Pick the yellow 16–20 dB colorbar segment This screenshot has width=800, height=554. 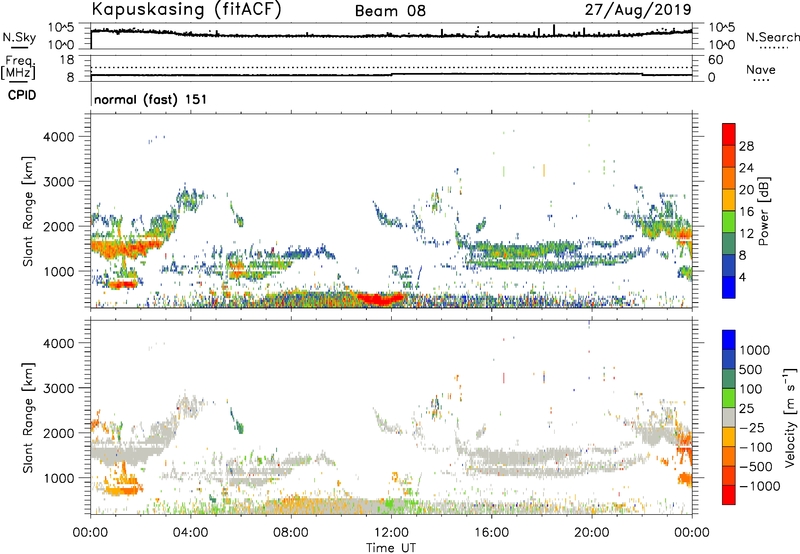729,200
